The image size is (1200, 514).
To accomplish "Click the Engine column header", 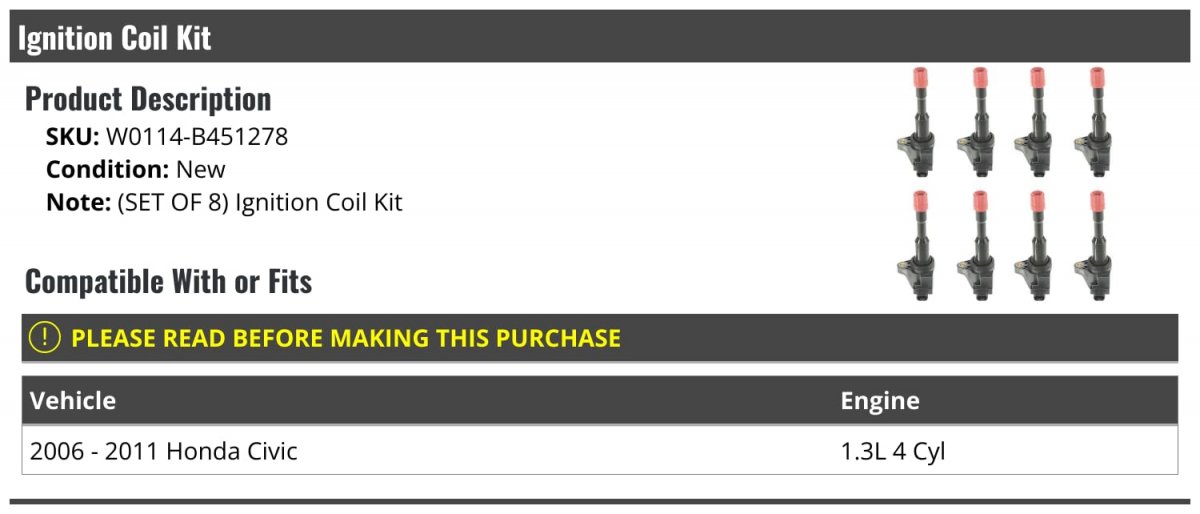I will pyautogui.click(x=880, y=401).
